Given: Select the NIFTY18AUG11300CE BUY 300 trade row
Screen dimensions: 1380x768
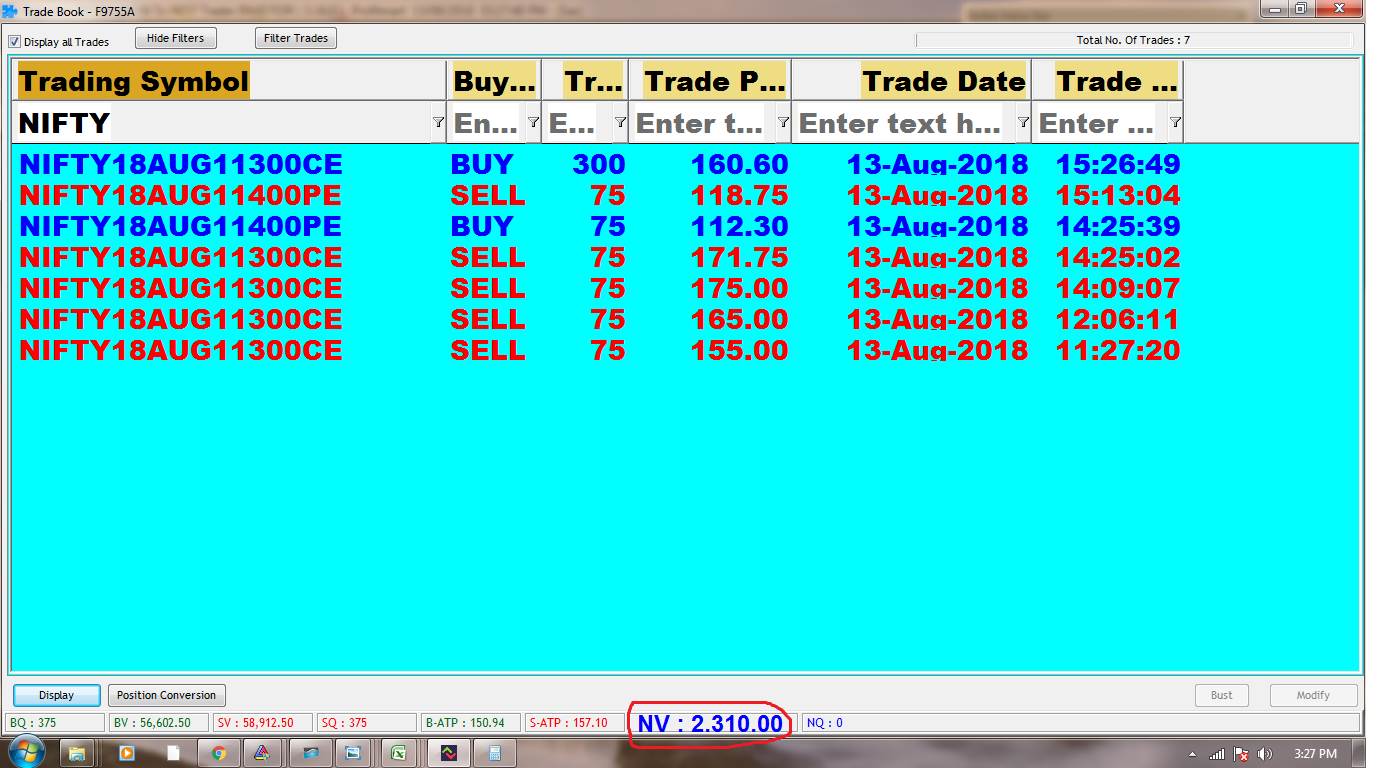Looking at the screenshot, I should coord(600,164).
